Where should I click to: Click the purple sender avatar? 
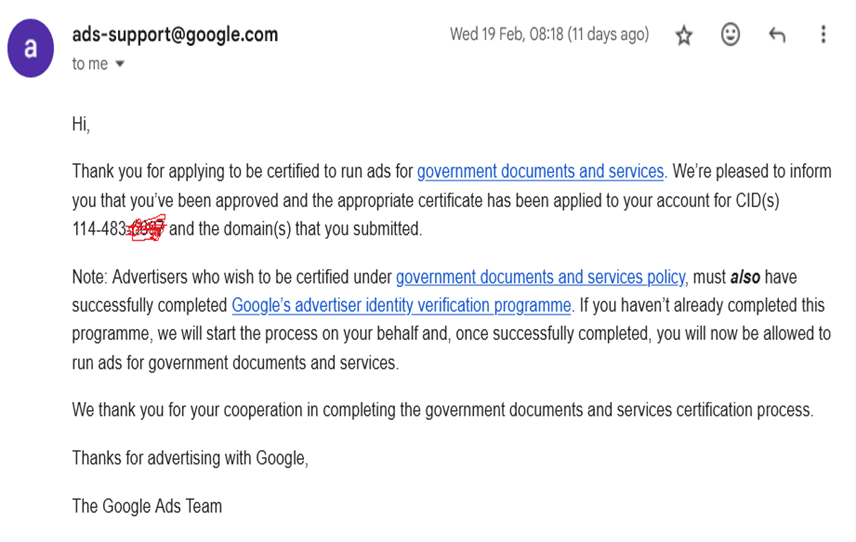(x=32, y=47)
